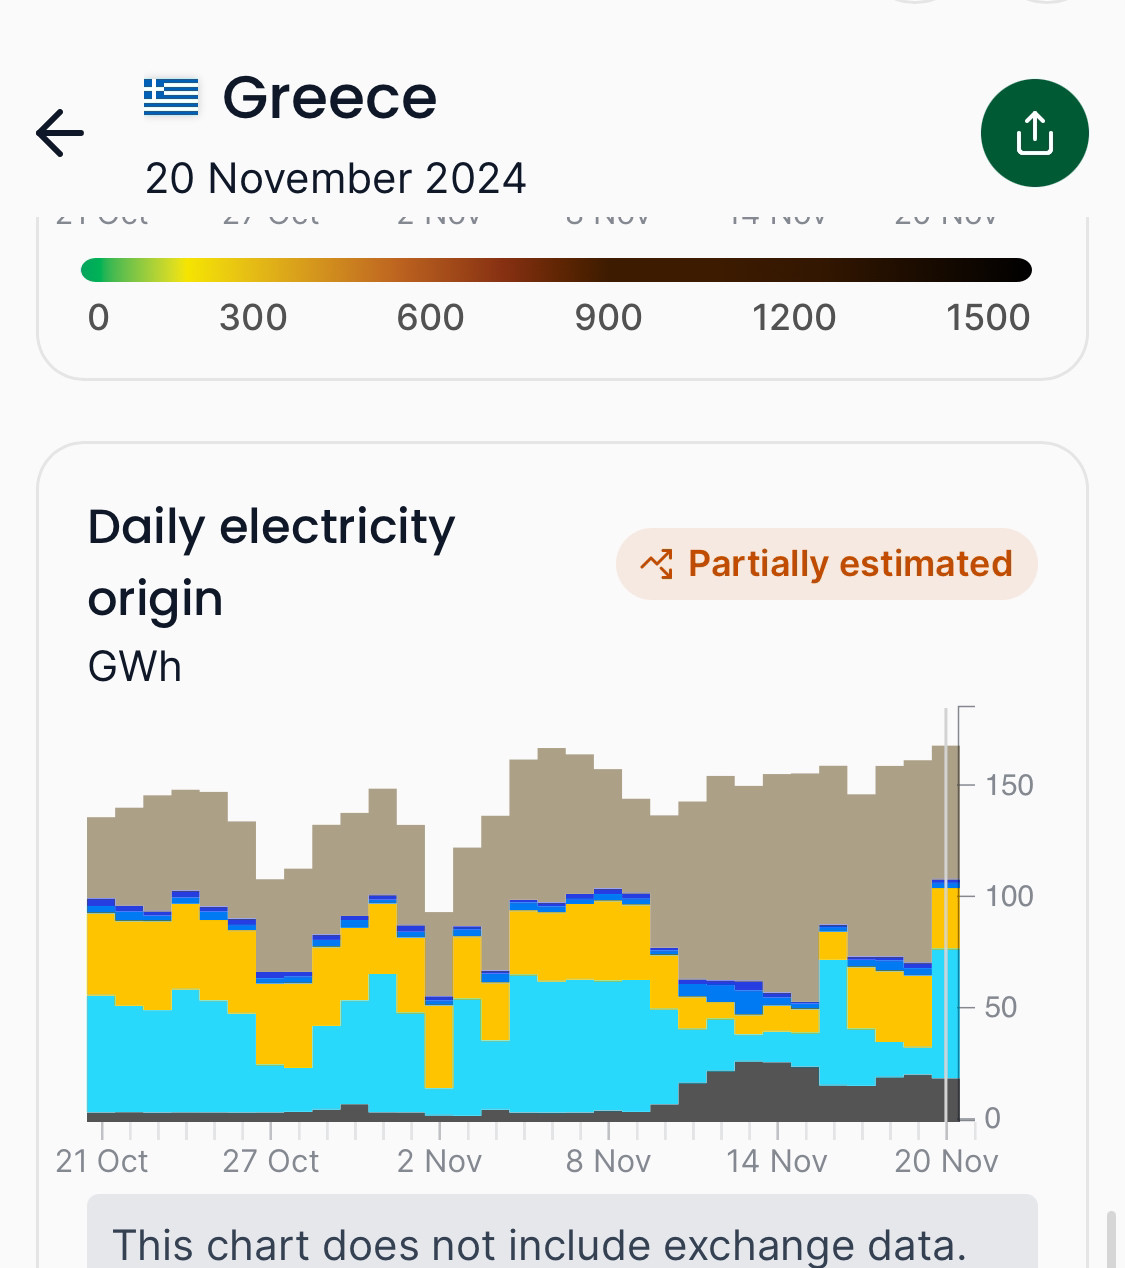The height and width of the screenshot is (1268, 1125).
Task: Tap the back arrow icon
Action: pyautogui.click(x=60, y=133)
